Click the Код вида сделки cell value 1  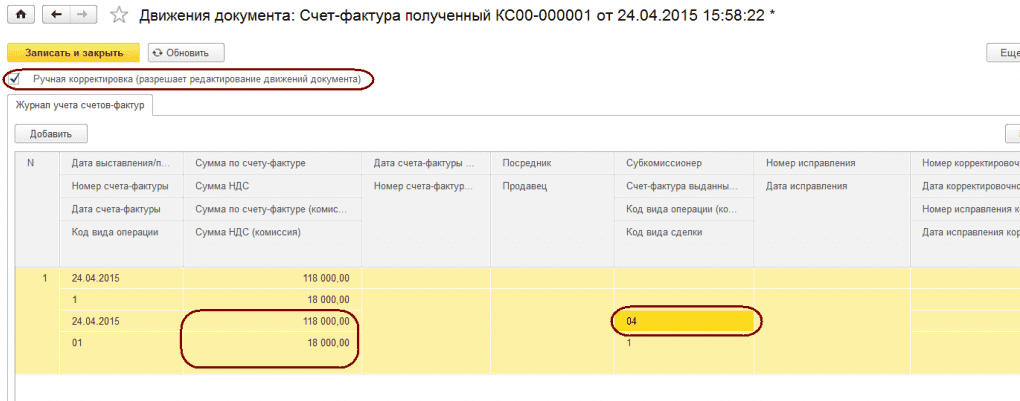click(629, 342)
